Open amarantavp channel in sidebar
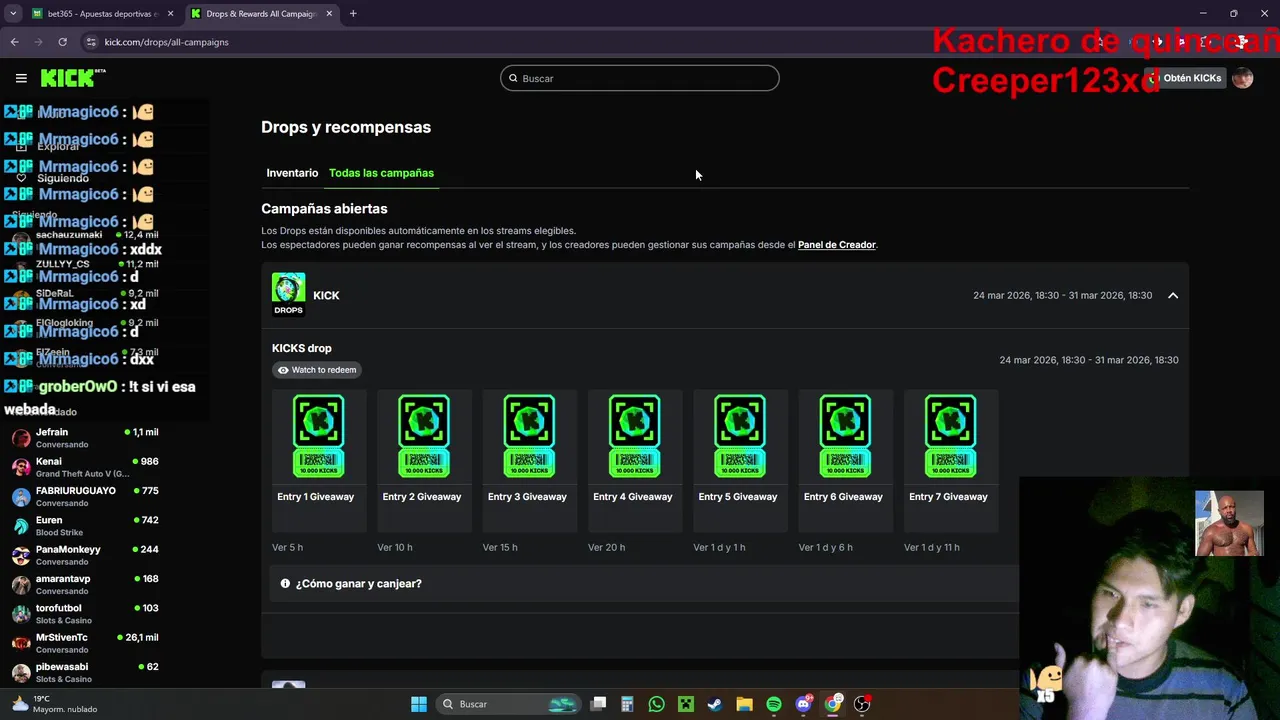Image resolution: width=1280 pixels, height=720 pixels. pos(85,584)
